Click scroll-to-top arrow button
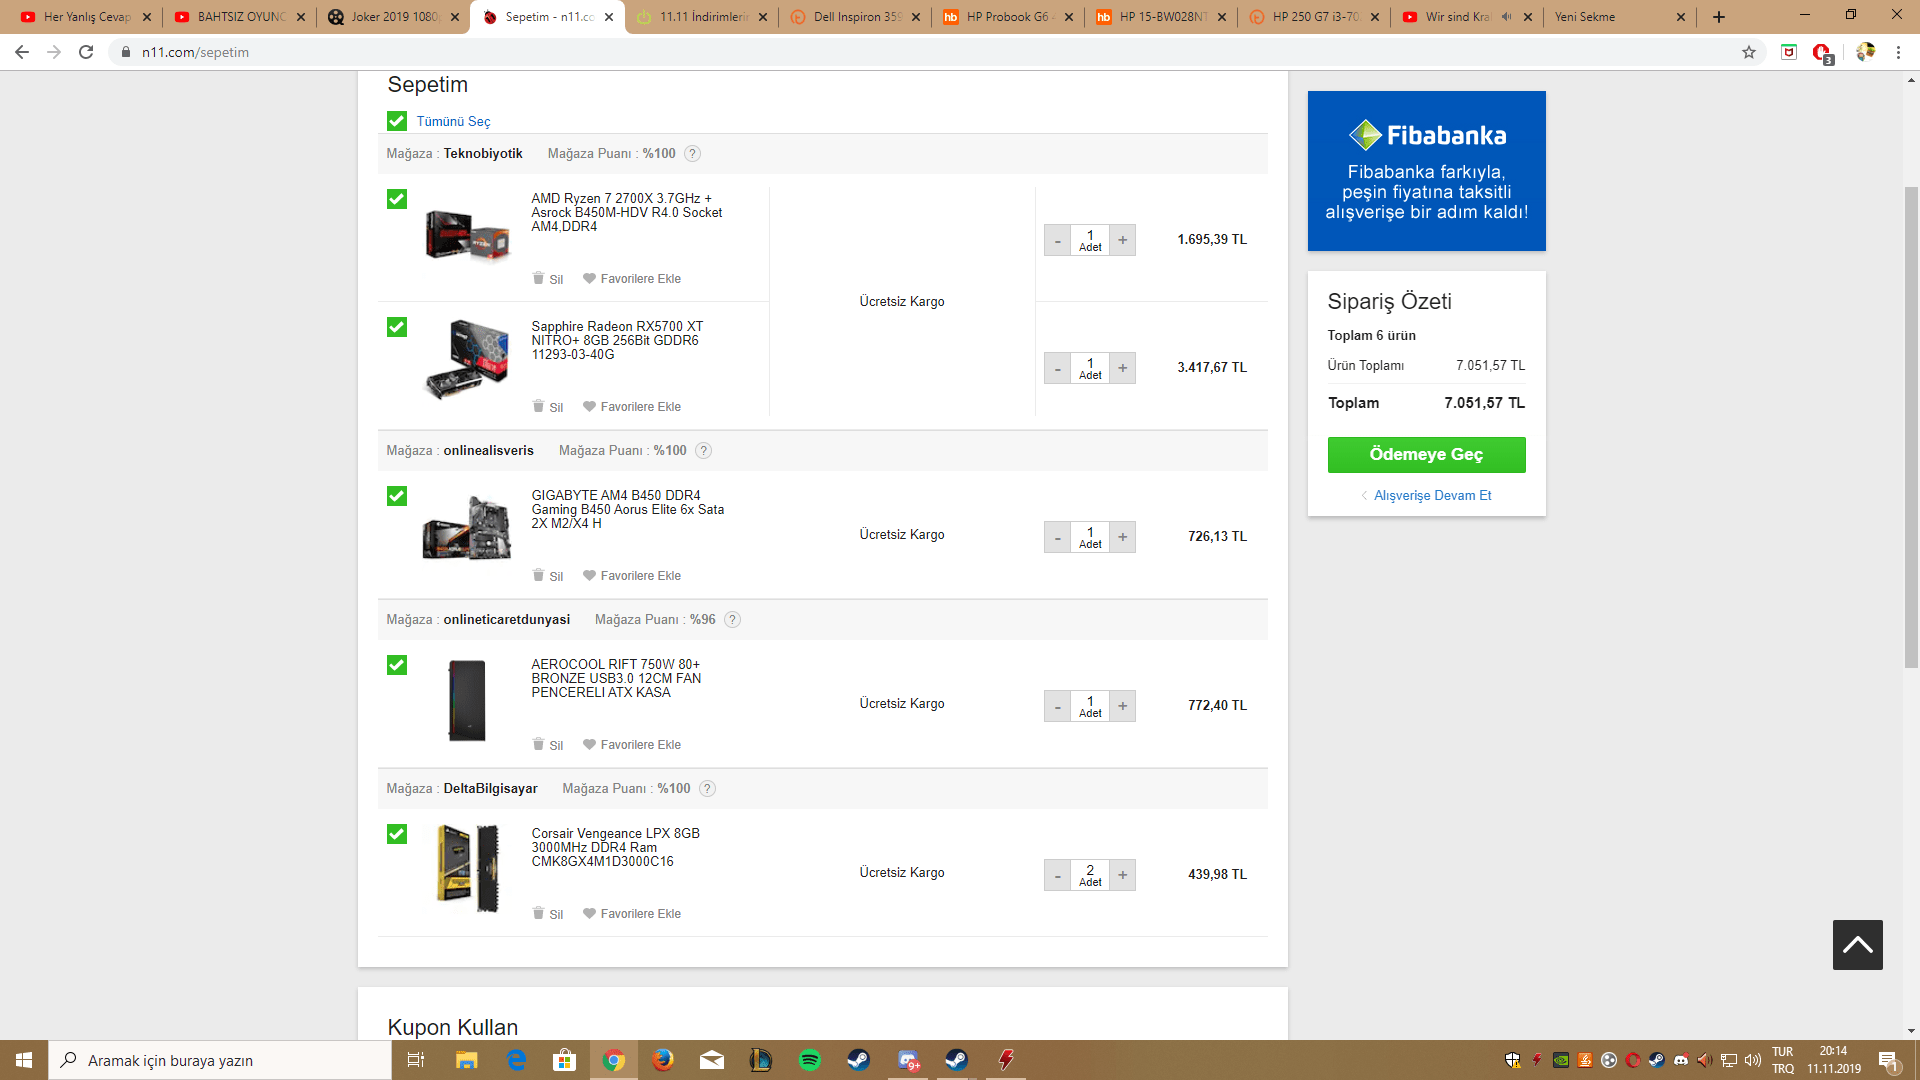The image size is (1920, 1080). [x=1857, y=945]
